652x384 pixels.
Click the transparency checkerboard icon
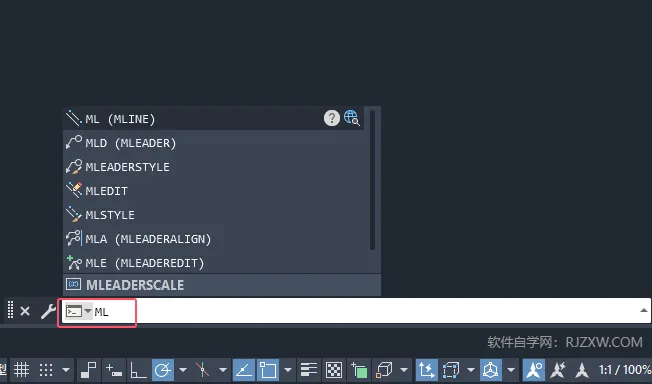tap(333, 369)
